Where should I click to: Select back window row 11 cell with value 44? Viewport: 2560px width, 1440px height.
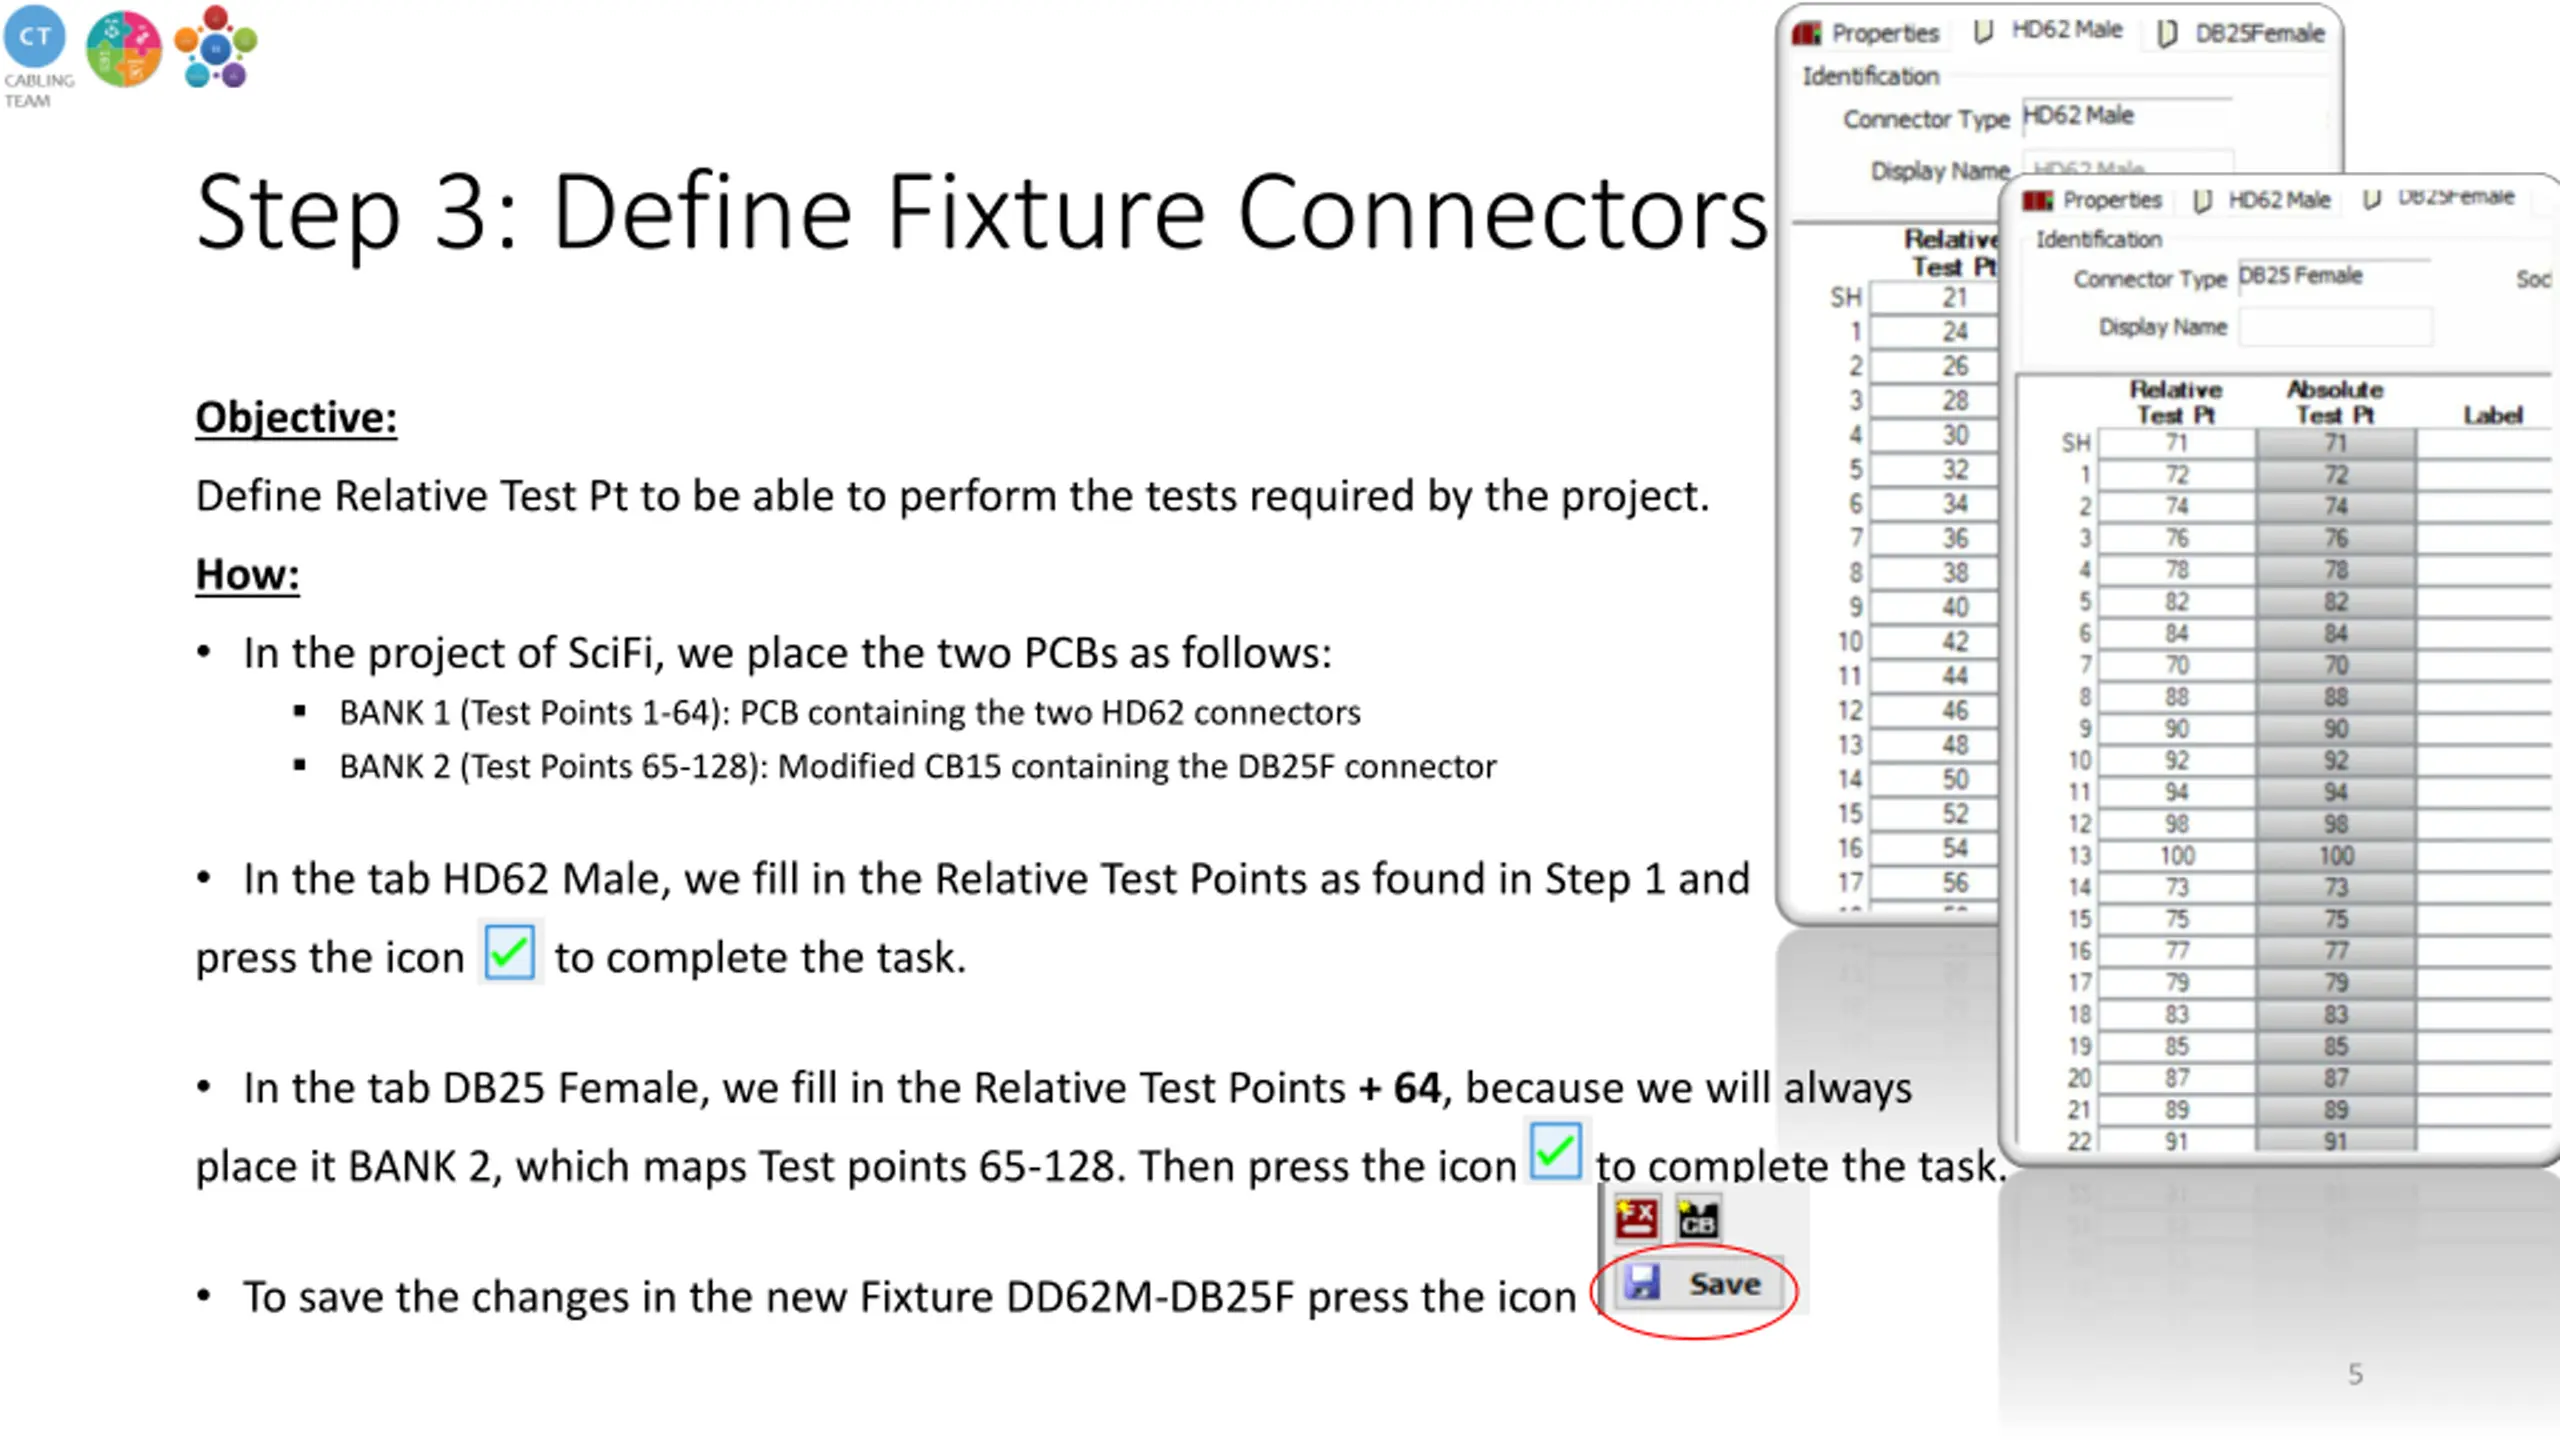(x=1934, y=676)
